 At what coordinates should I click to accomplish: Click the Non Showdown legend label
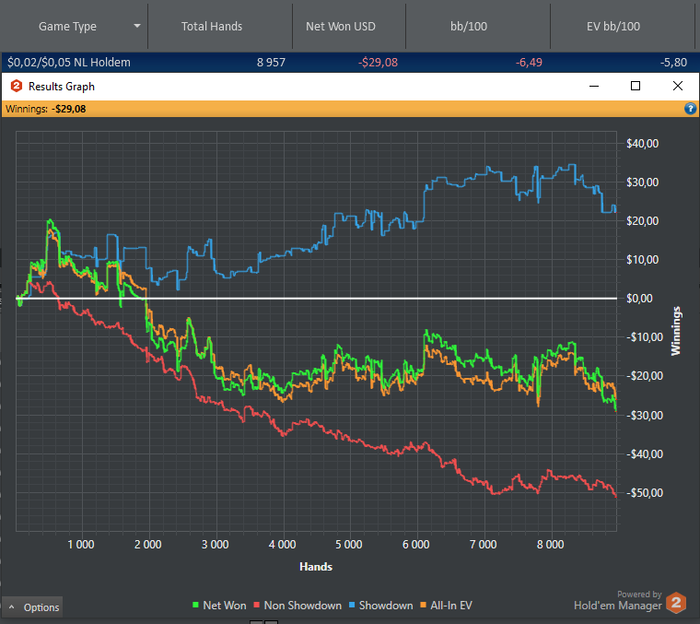click(303, 605)
